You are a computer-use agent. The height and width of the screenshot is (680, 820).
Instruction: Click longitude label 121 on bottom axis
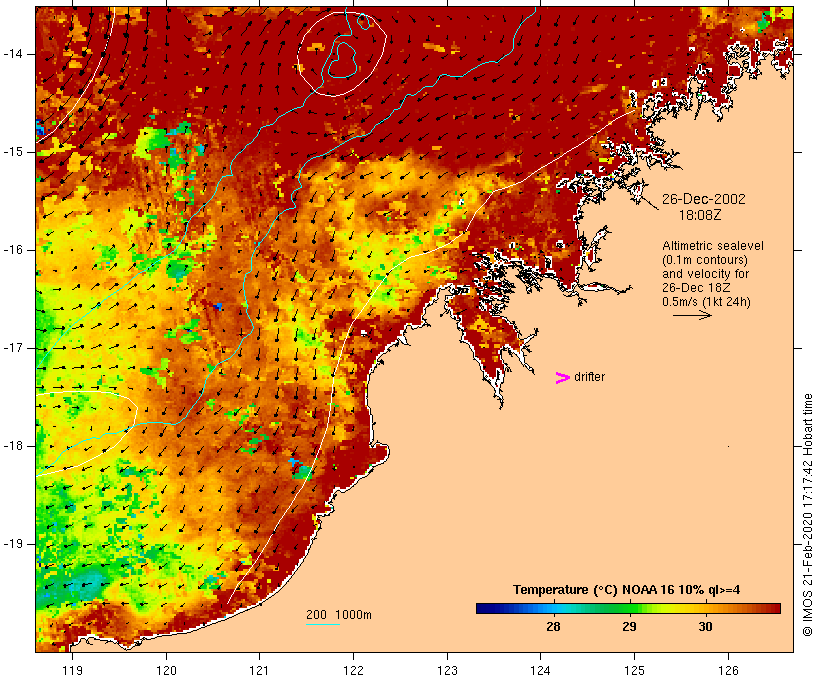pos(259,670)
